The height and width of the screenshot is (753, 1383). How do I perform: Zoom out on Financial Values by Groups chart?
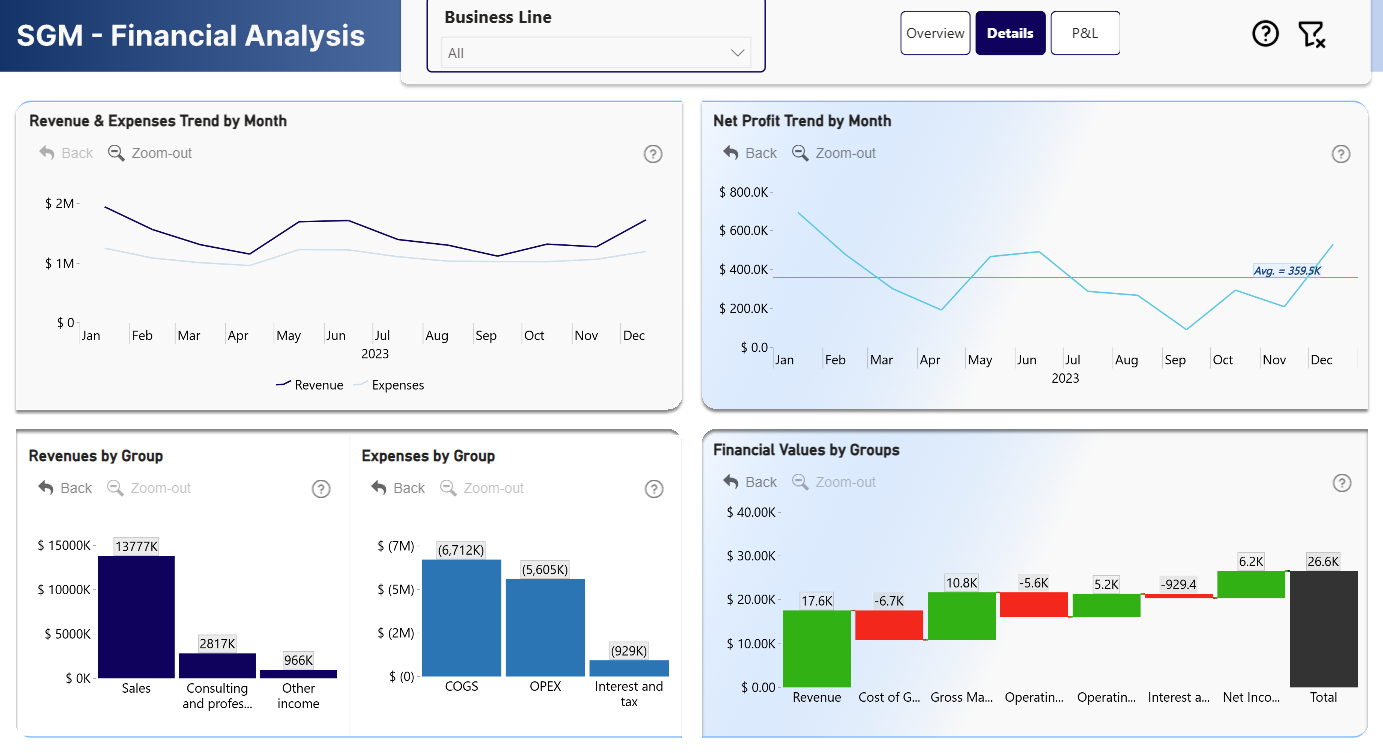pos(834,482)
